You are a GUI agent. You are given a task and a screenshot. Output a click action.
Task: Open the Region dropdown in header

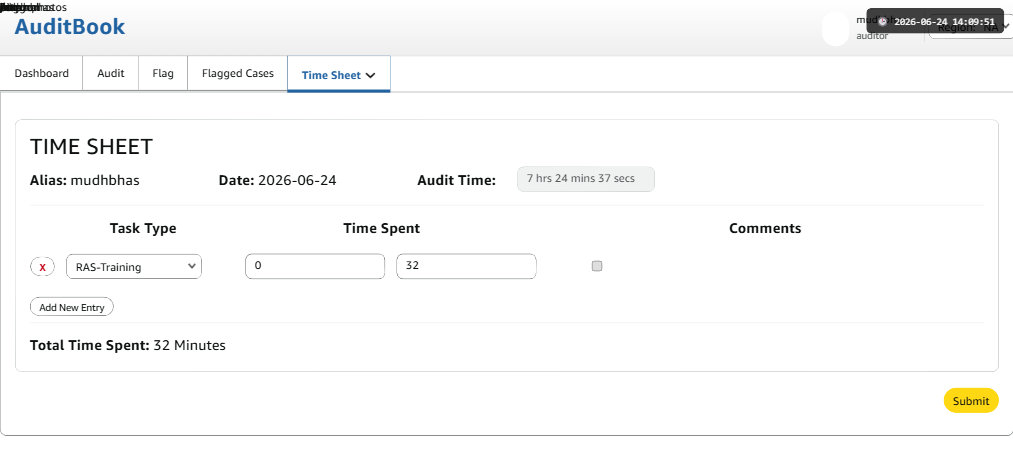point(970,27)
